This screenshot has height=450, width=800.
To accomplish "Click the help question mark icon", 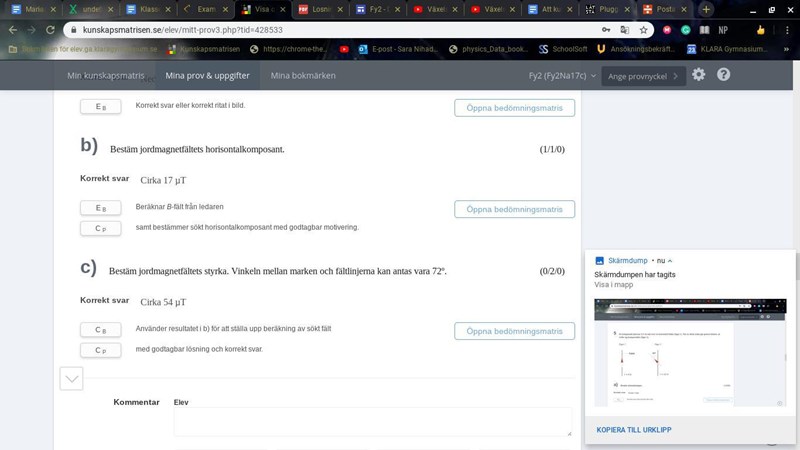I will [x=723, y=75].
